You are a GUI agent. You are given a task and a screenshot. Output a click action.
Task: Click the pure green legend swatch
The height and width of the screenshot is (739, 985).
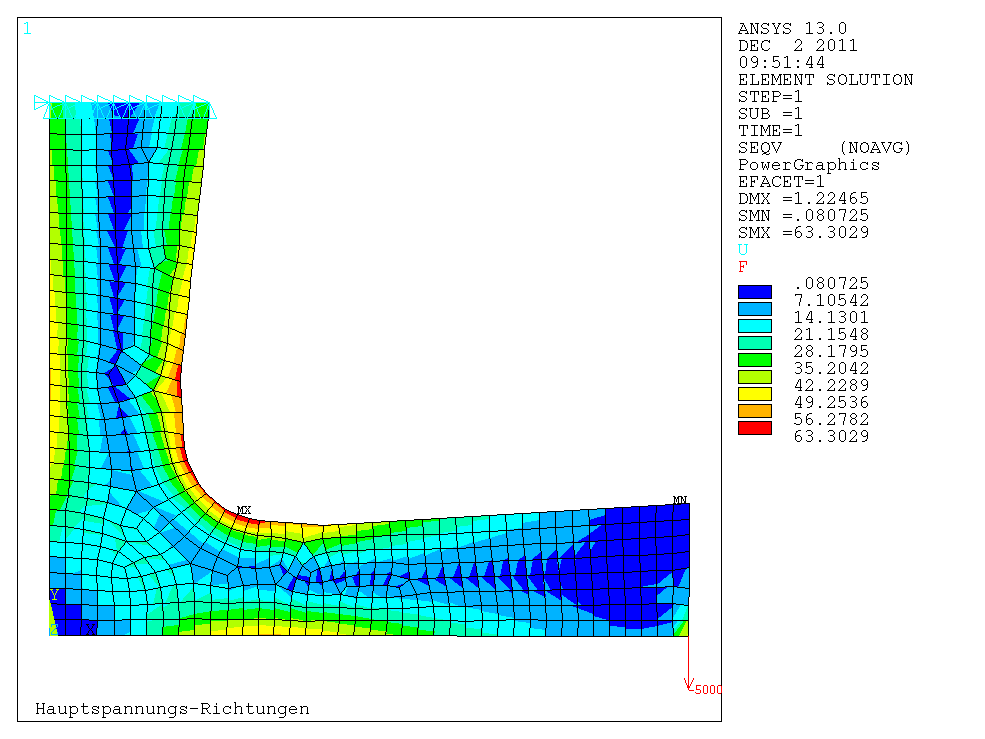[754, 360]
